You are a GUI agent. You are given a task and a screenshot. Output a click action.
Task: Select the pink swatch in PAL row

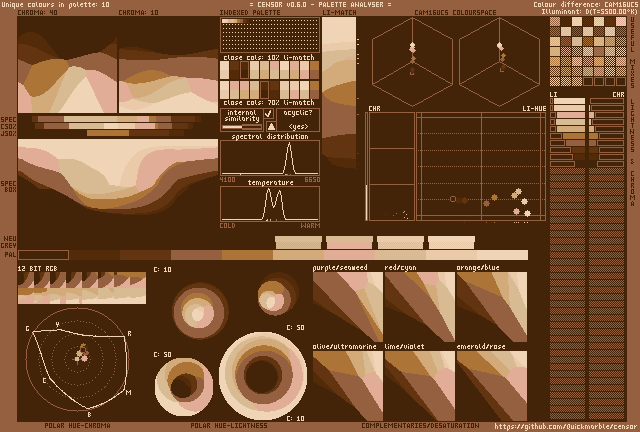(x=349, y=255)
